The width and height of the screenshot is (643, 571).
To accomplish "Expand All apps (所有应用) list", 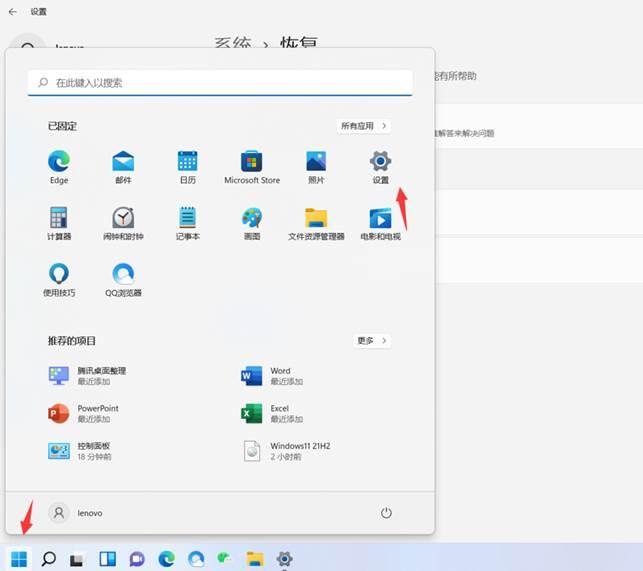I will [364, 126].
